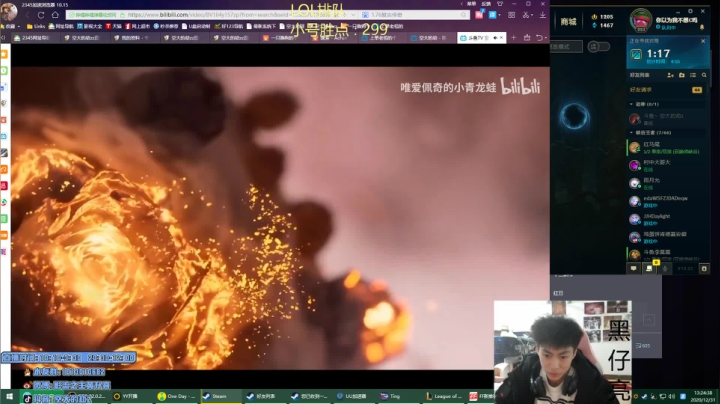Screen dimensions: 720x404
Task: Open the scissors screenshot tool icon
Action: tap(526, 15)
